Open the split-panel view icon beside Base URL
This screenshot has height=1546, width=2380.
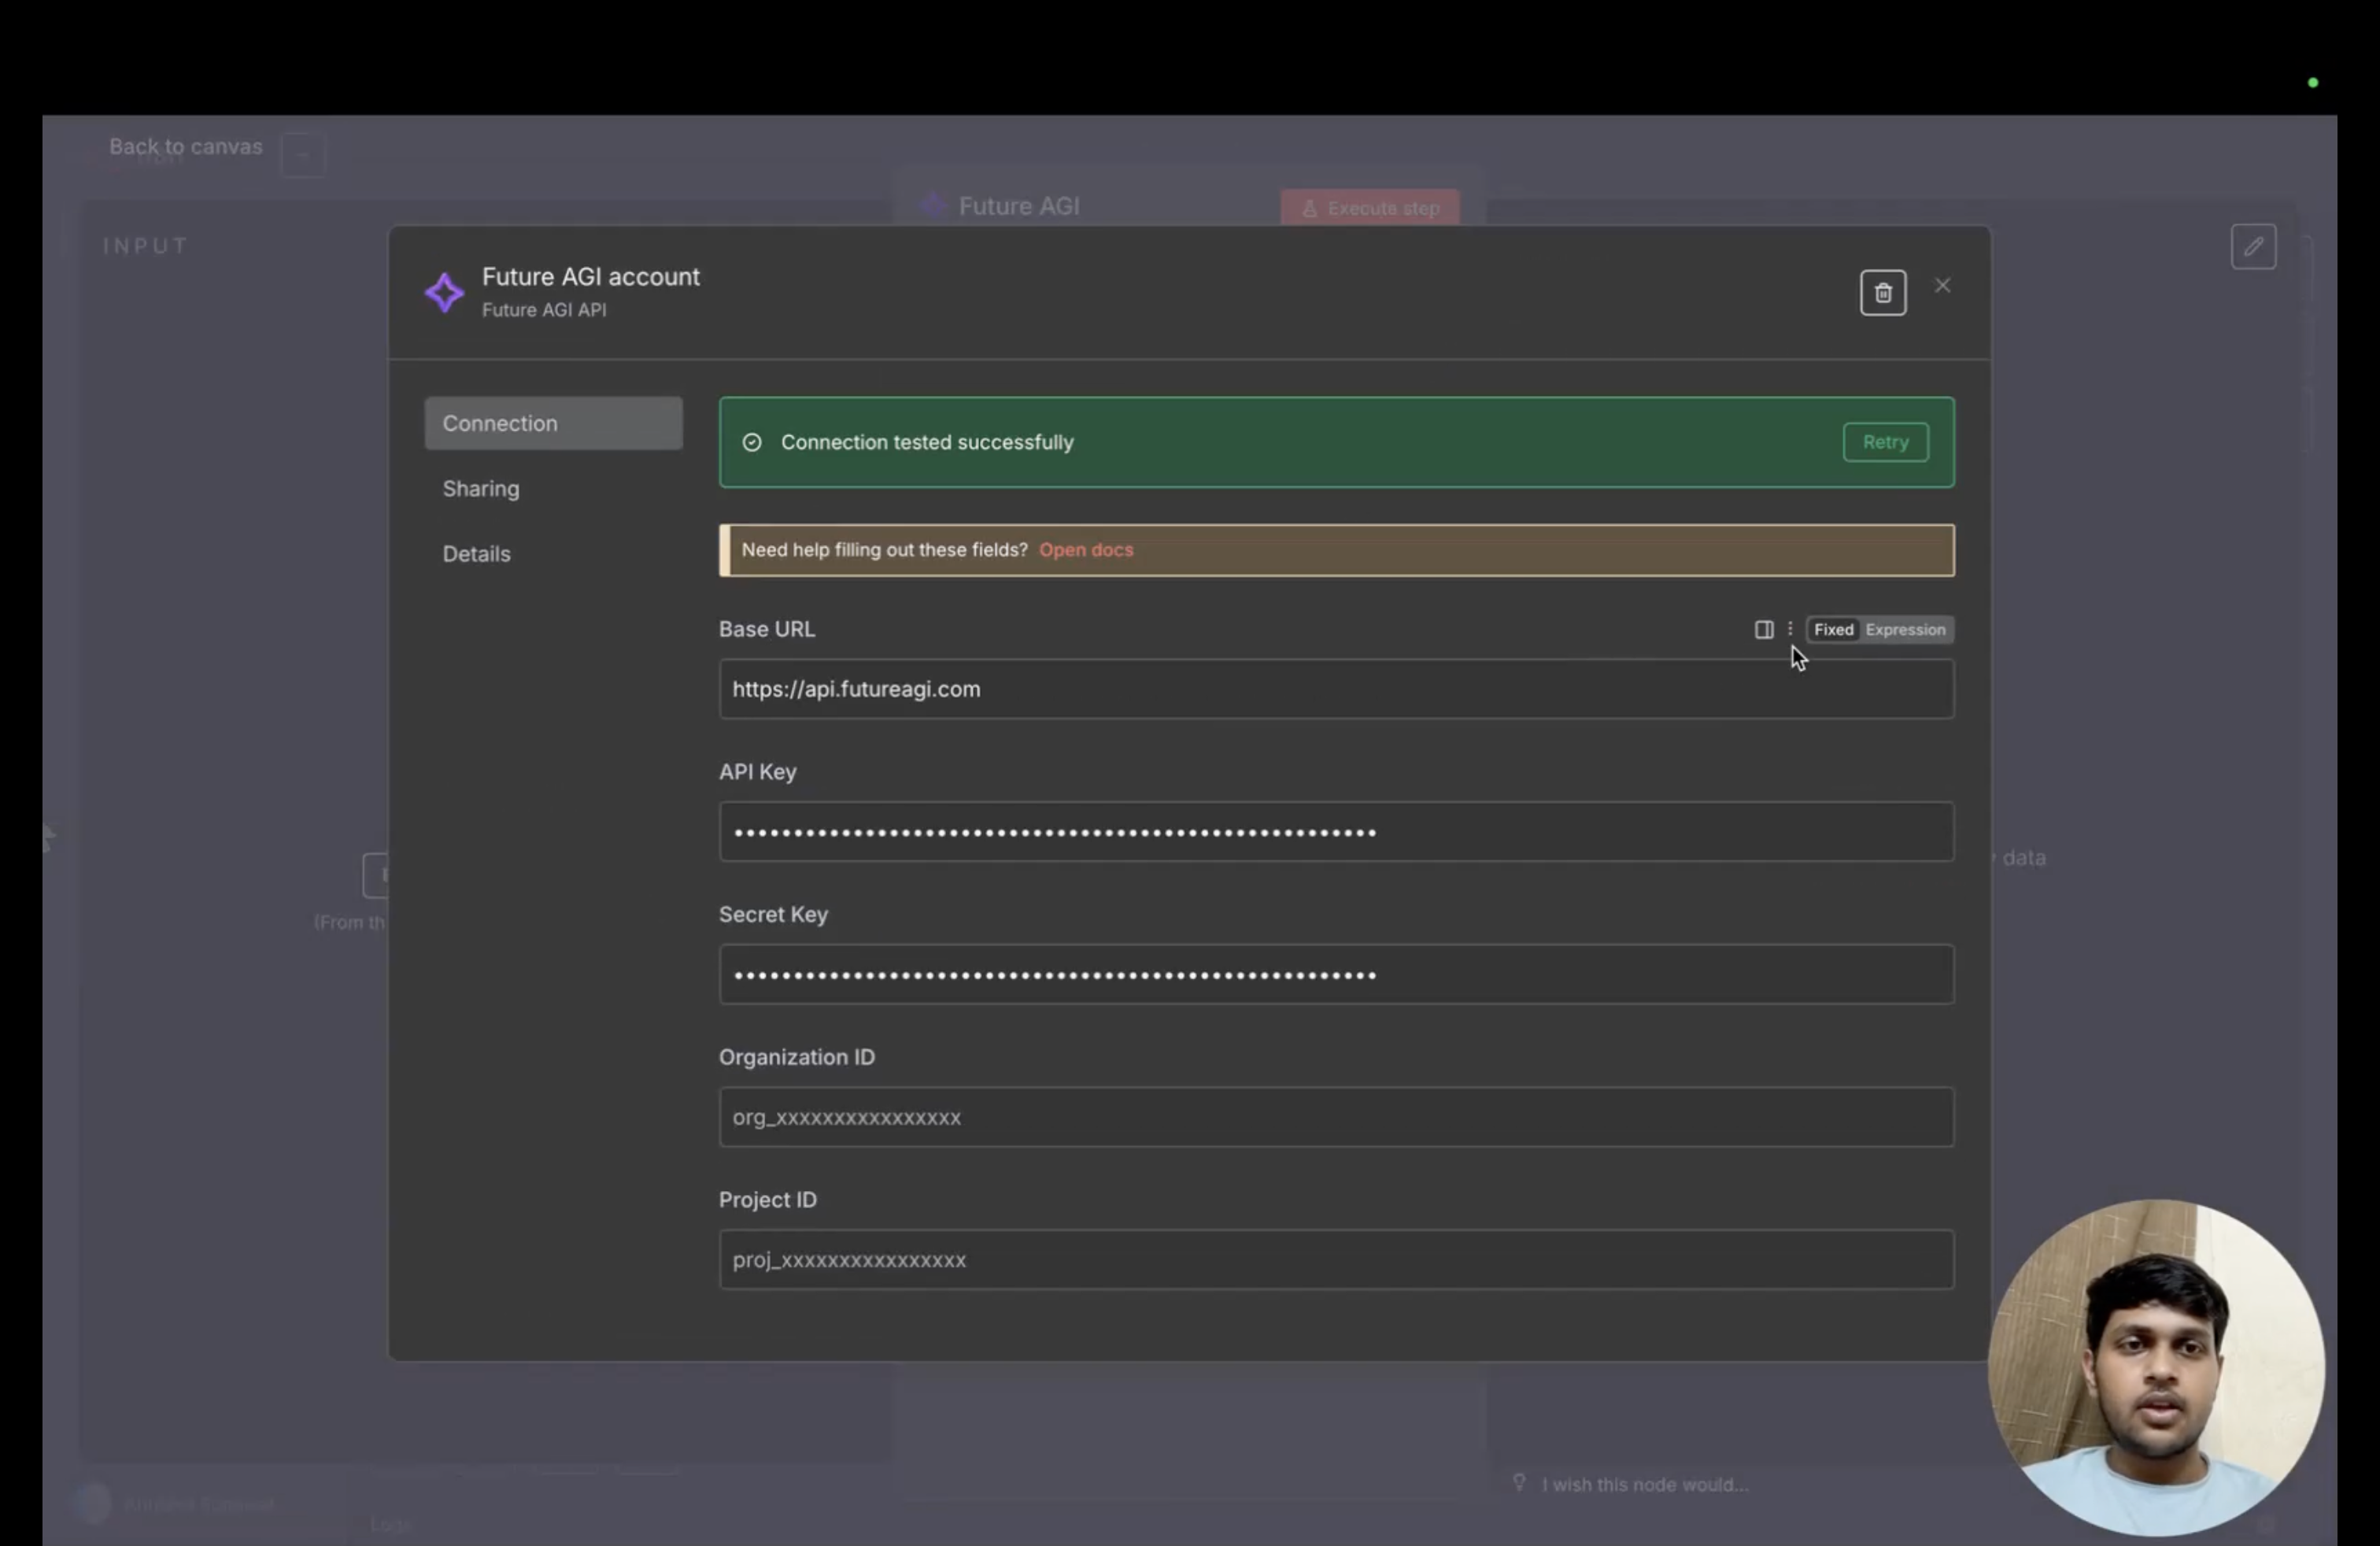[1764, 629]
